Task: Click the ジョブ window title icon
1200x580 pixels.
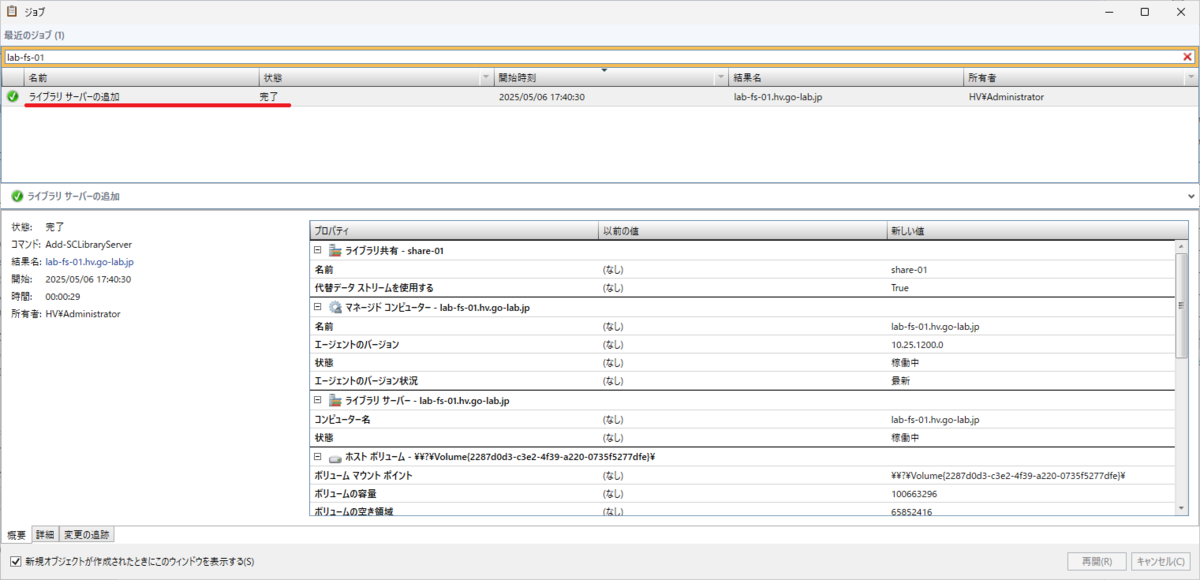Action: (x=11, y=12)
